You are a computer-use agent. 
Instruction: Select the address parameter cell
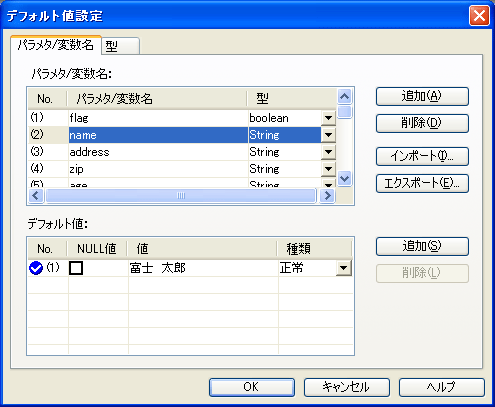click(158, 152)
